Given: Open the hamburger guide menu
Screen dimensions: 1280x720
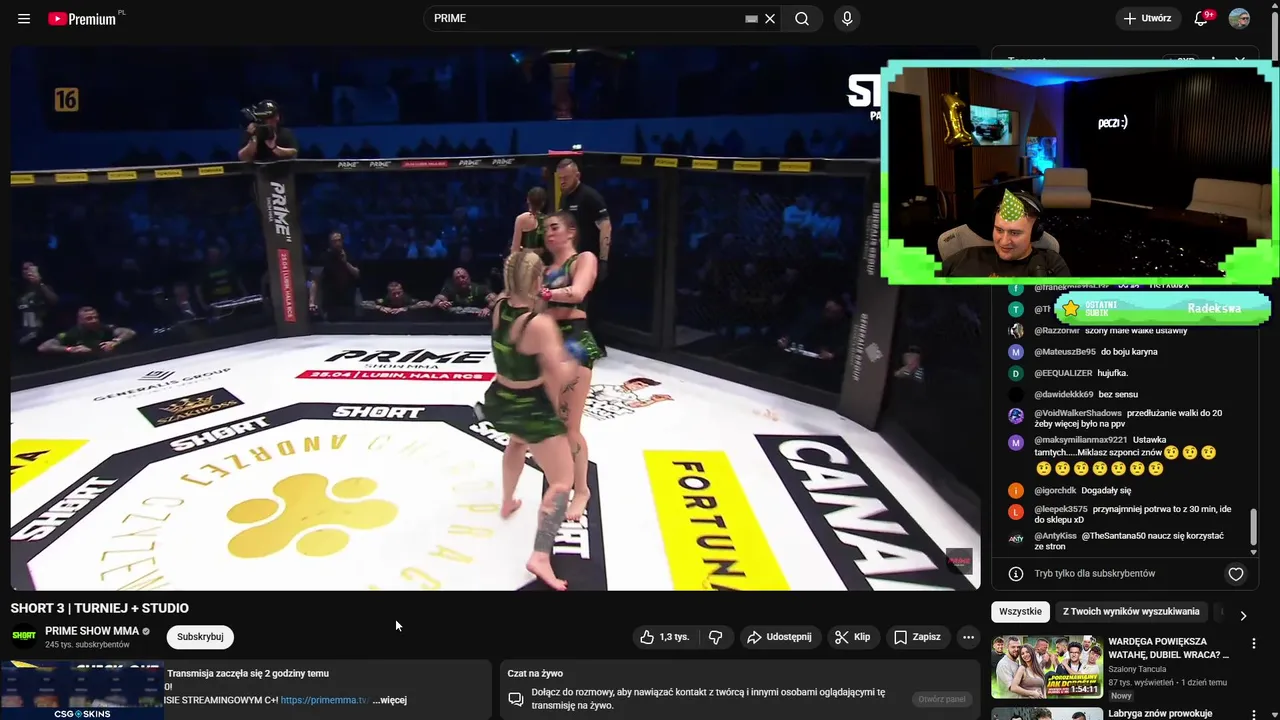Looking at the screenshot, I should pyautogui.click(x=24, y=18).
